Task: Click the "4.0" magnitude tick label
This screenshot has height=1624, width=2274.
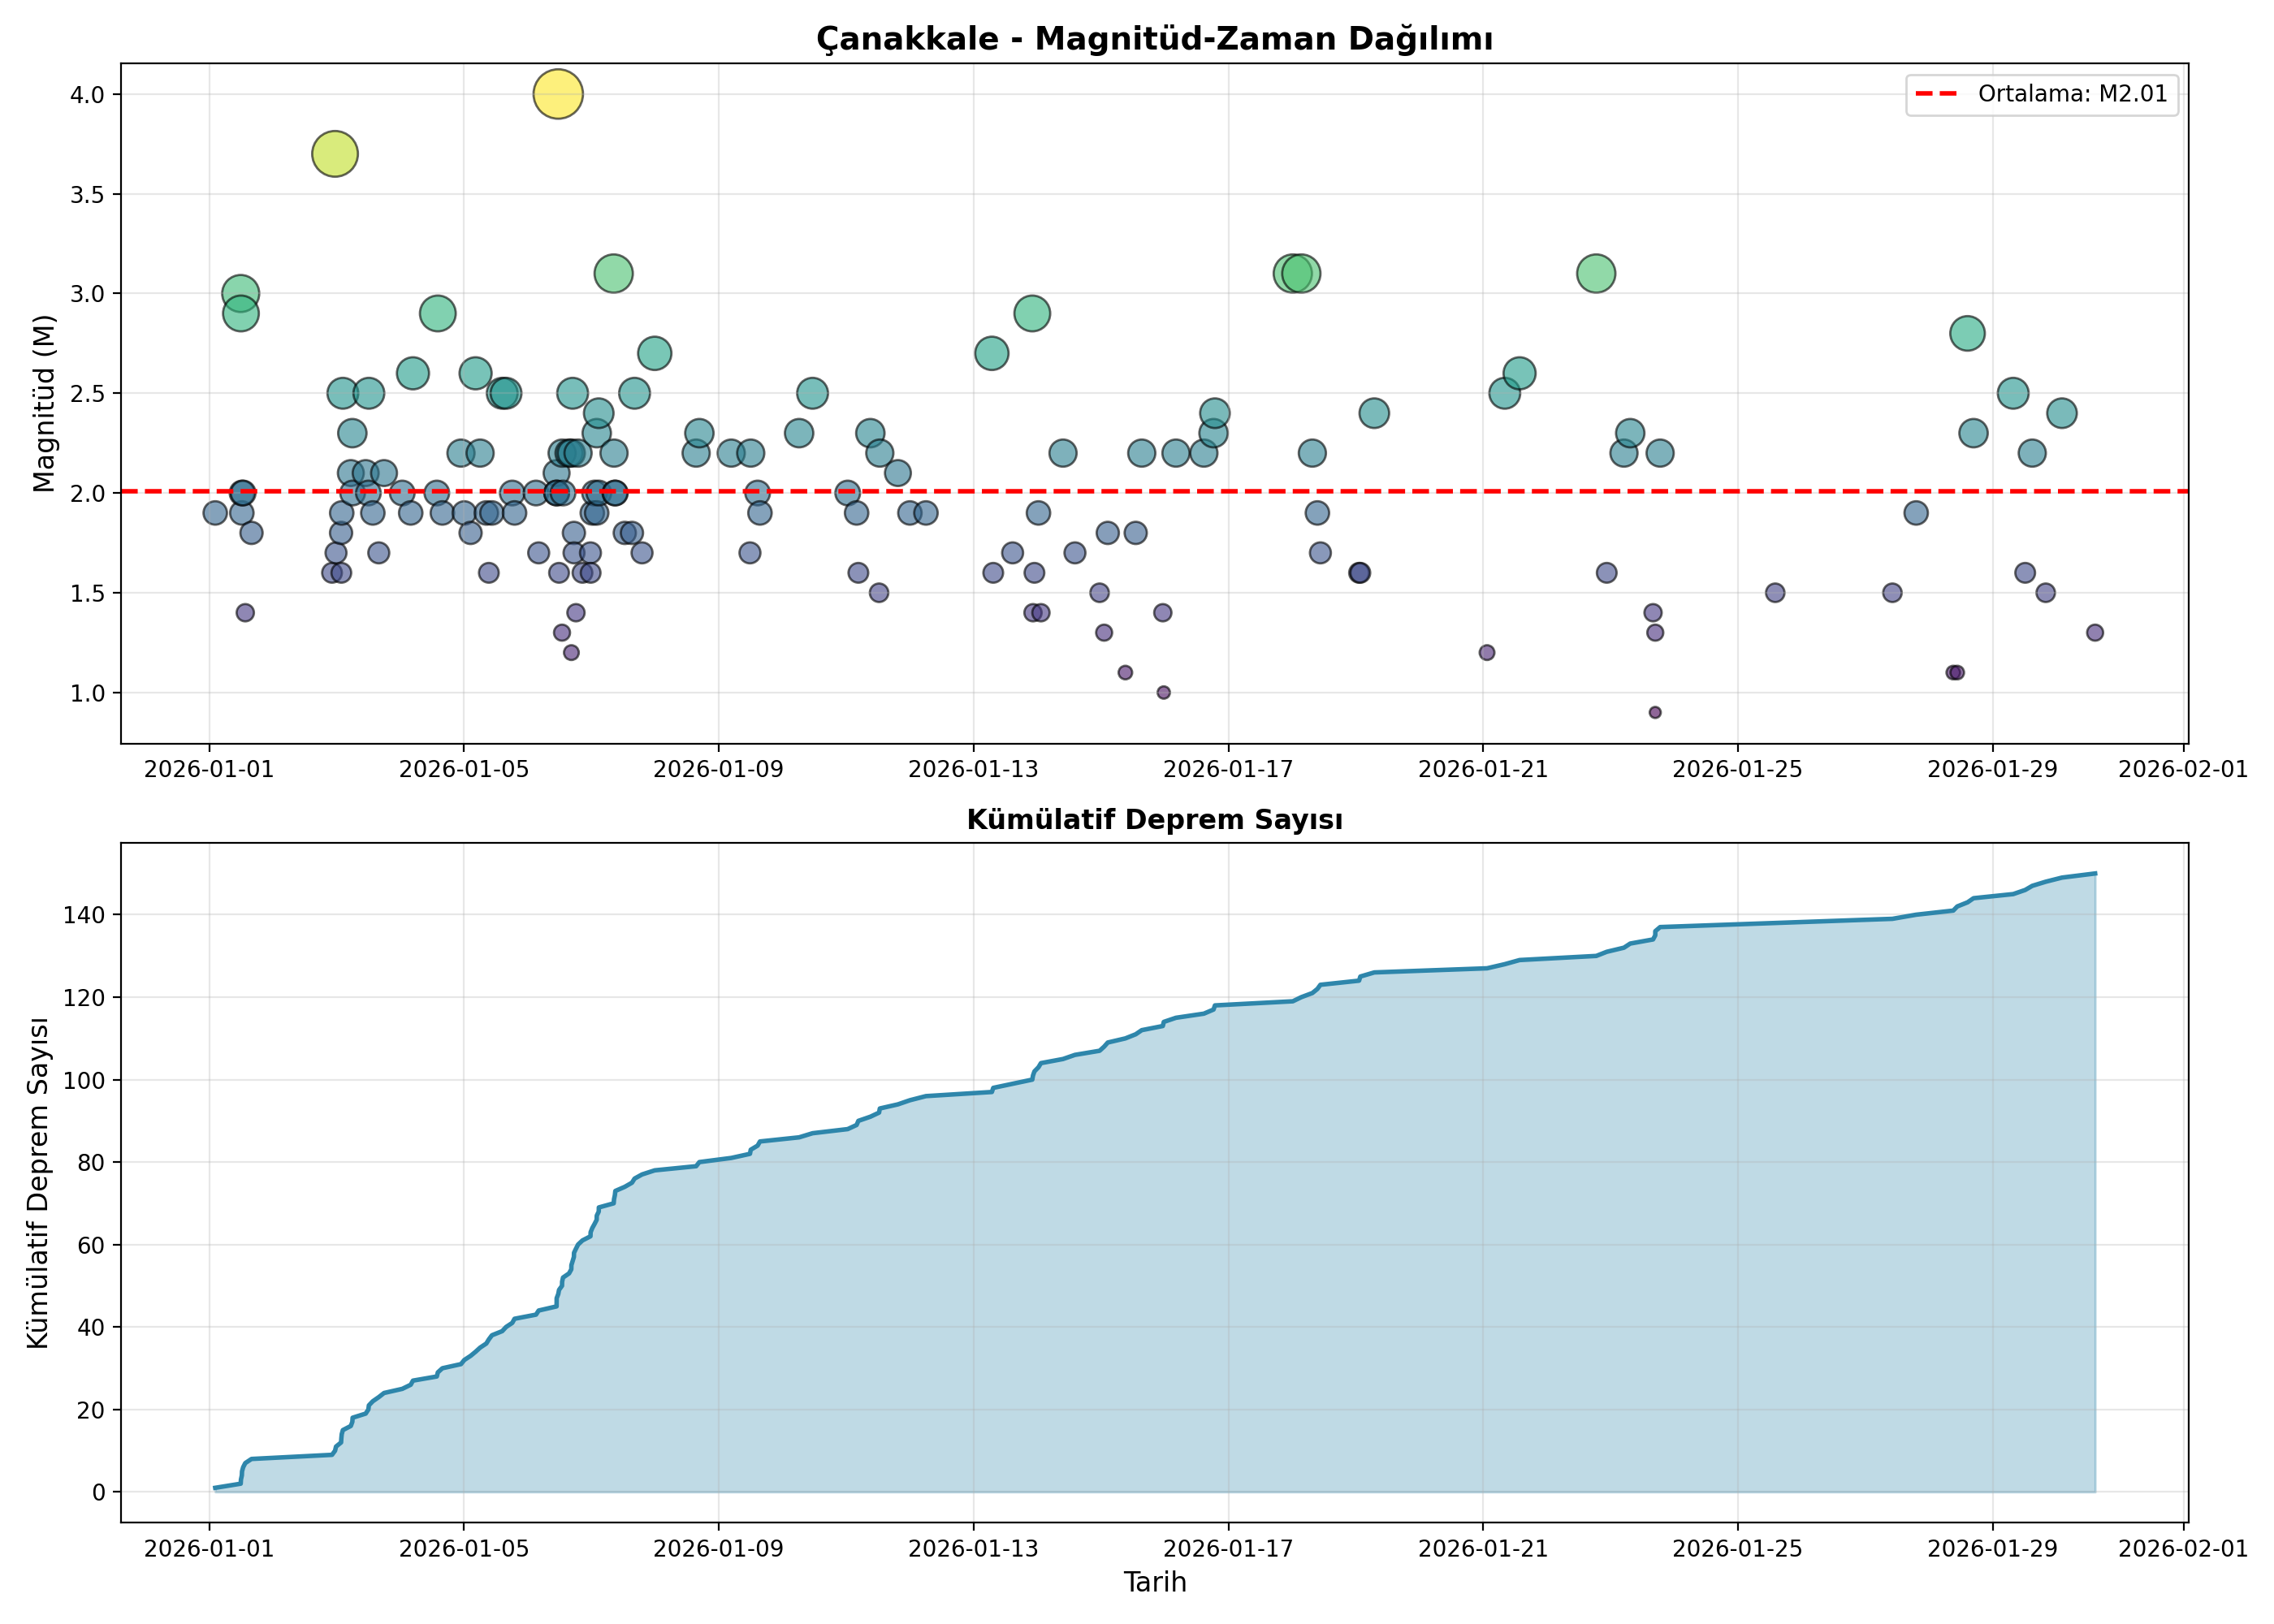Action: pos(88,94)
